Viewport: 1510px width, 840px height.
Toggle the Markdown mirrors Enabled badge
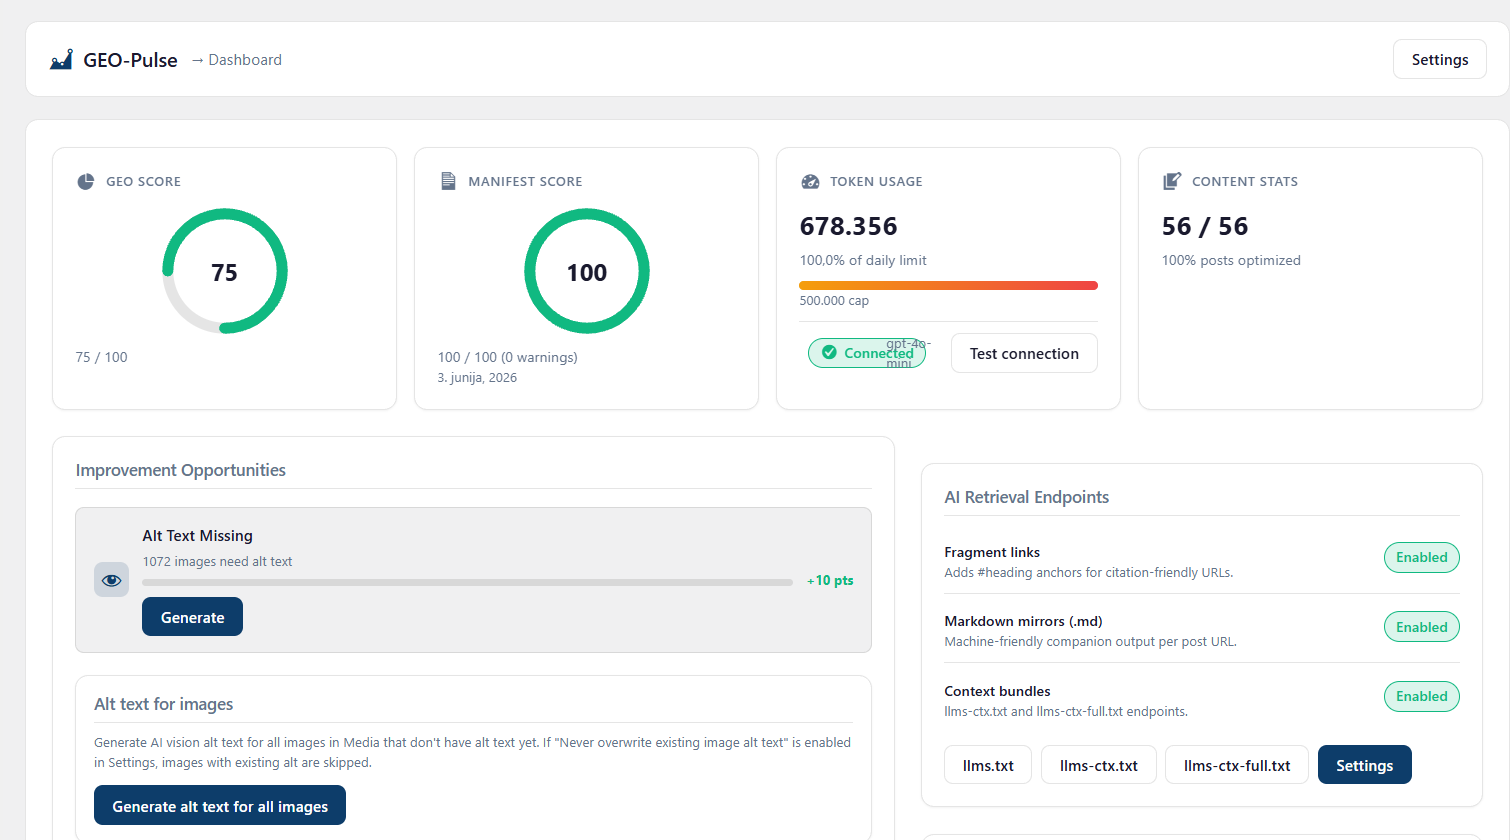pyautogui.click(x=1421, y=627)
